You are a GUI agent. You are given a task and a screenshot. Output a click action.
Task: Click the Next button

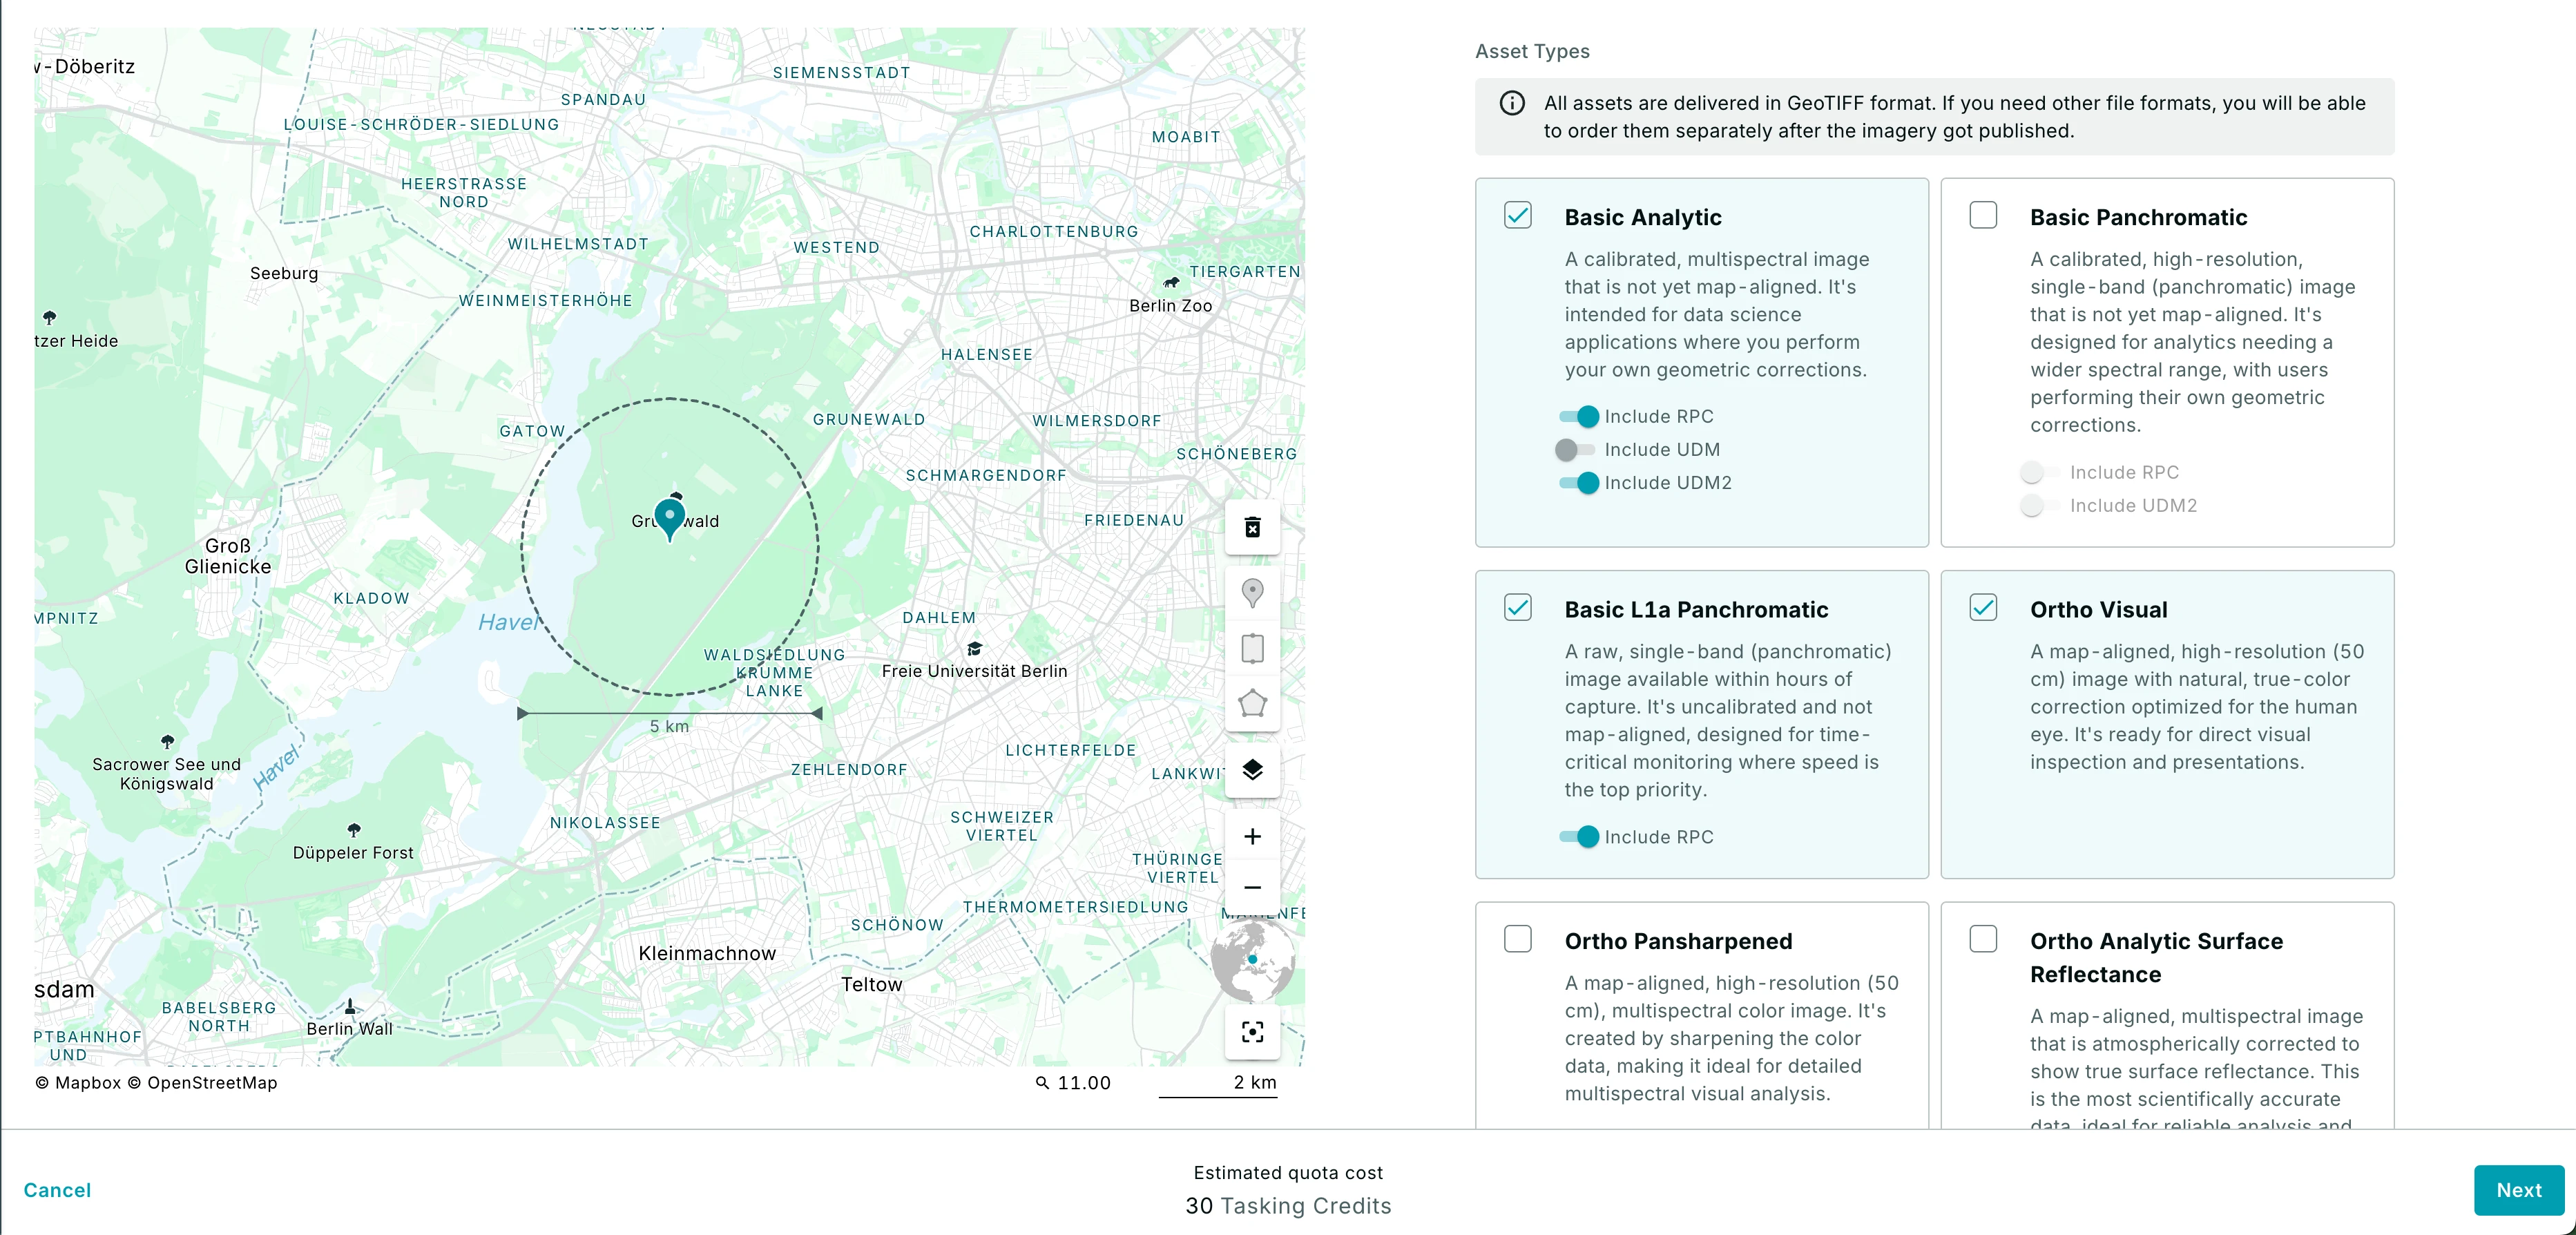point(2517,1190)
